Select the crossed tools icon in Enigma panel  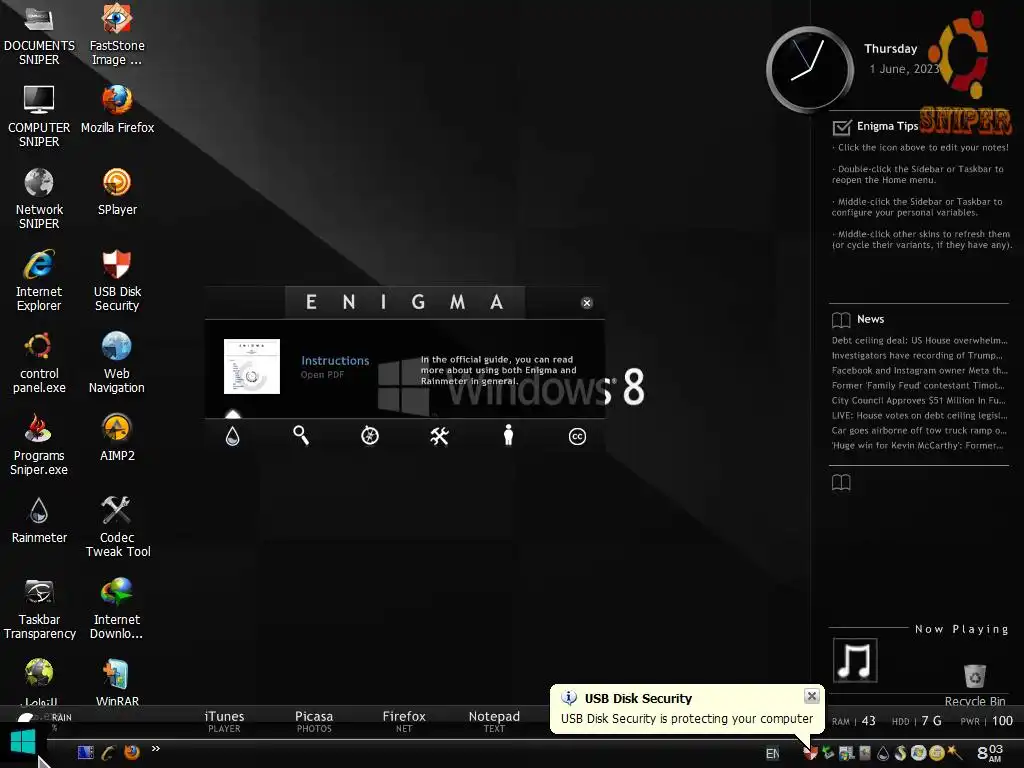(x=440, y=436)
